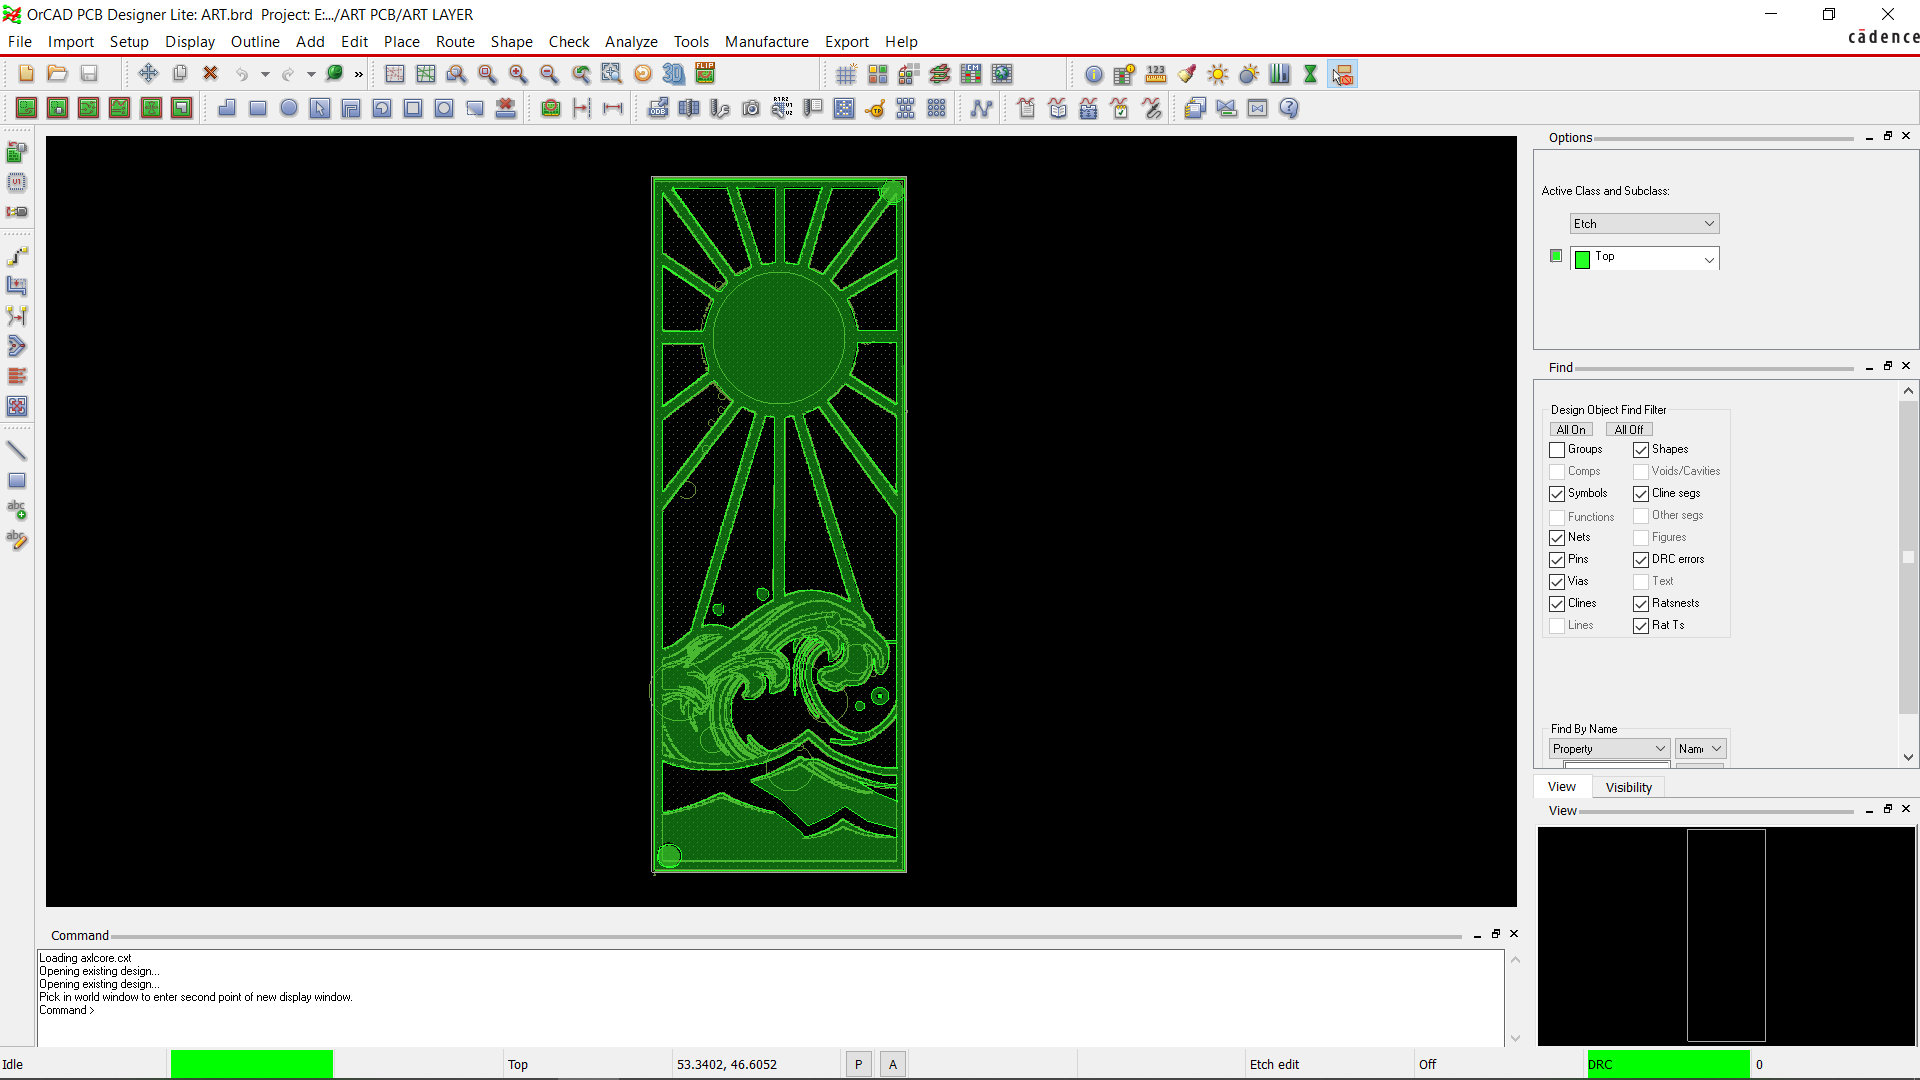Open the File menu
The height and width of the screenshot is (1080, 1920).
coord(20,42)
